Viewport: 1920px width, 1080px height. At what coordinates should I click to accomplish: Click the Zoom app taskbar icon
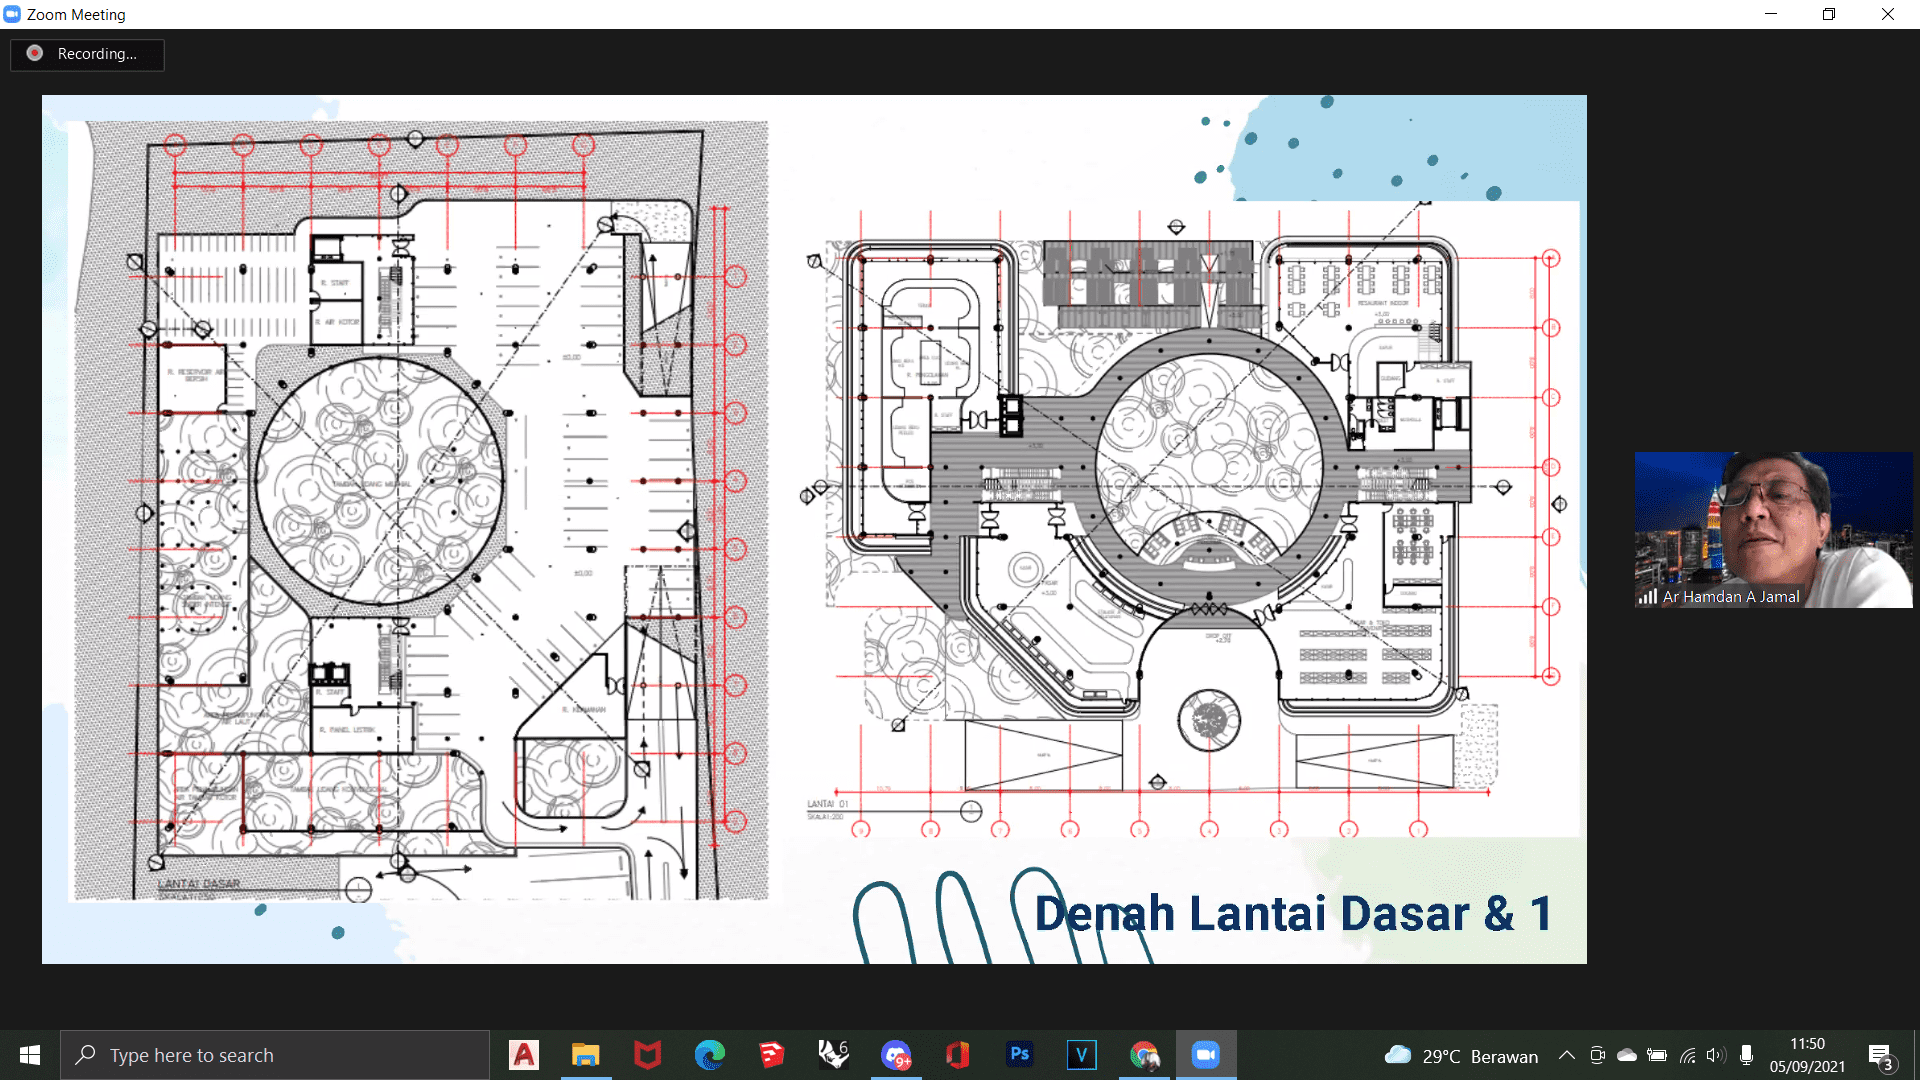(1206, 1055)
